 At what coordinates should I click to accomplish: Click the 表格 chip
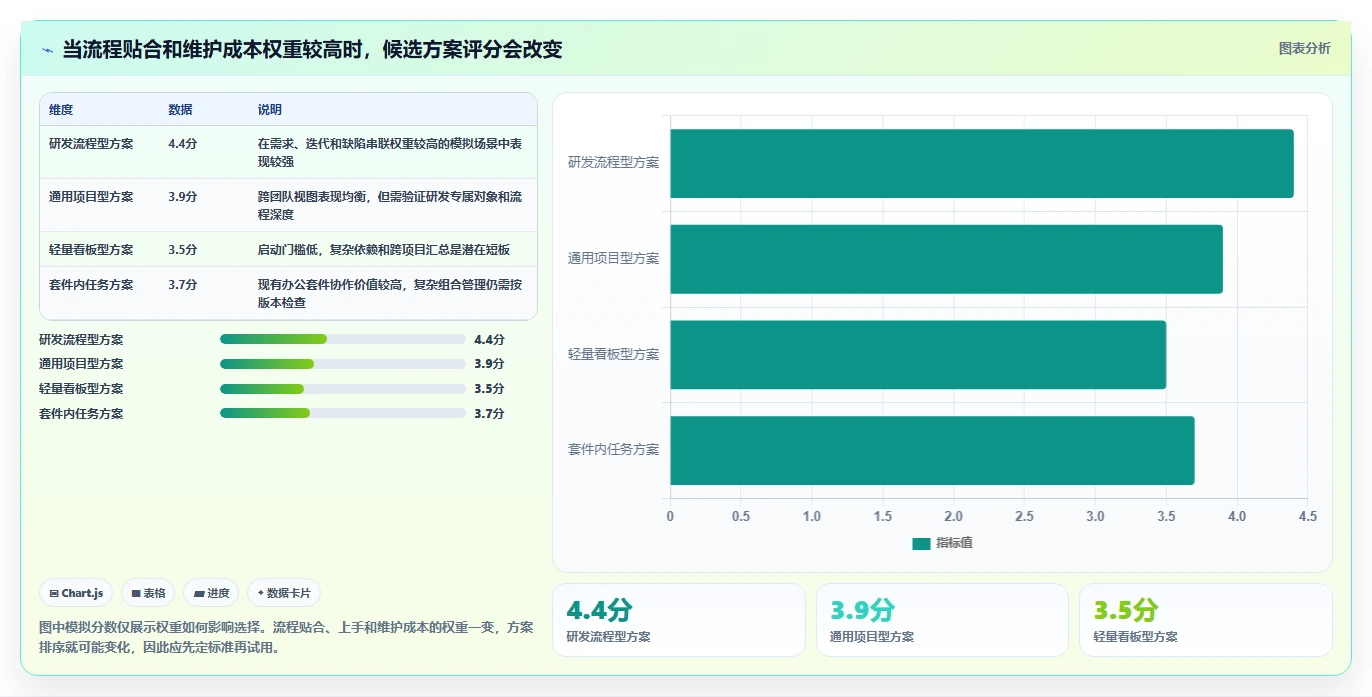coord(148,593)
